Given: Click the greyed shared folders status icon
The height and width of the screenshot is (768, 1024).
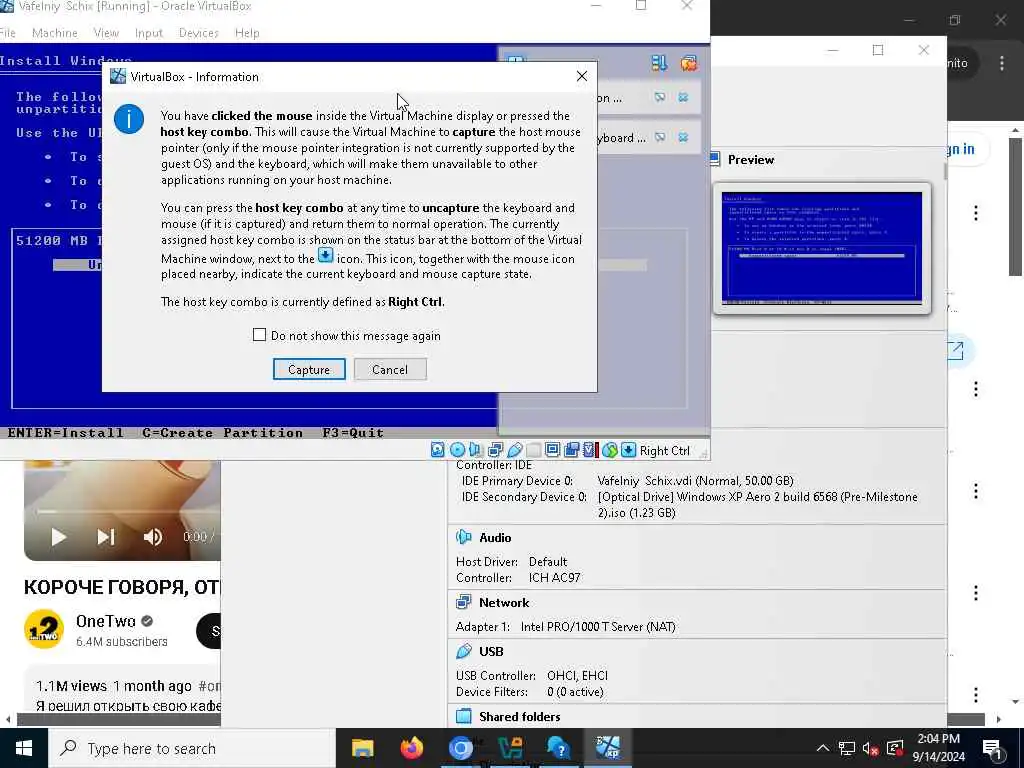Looking at the screenshot, I should point(534,450).
